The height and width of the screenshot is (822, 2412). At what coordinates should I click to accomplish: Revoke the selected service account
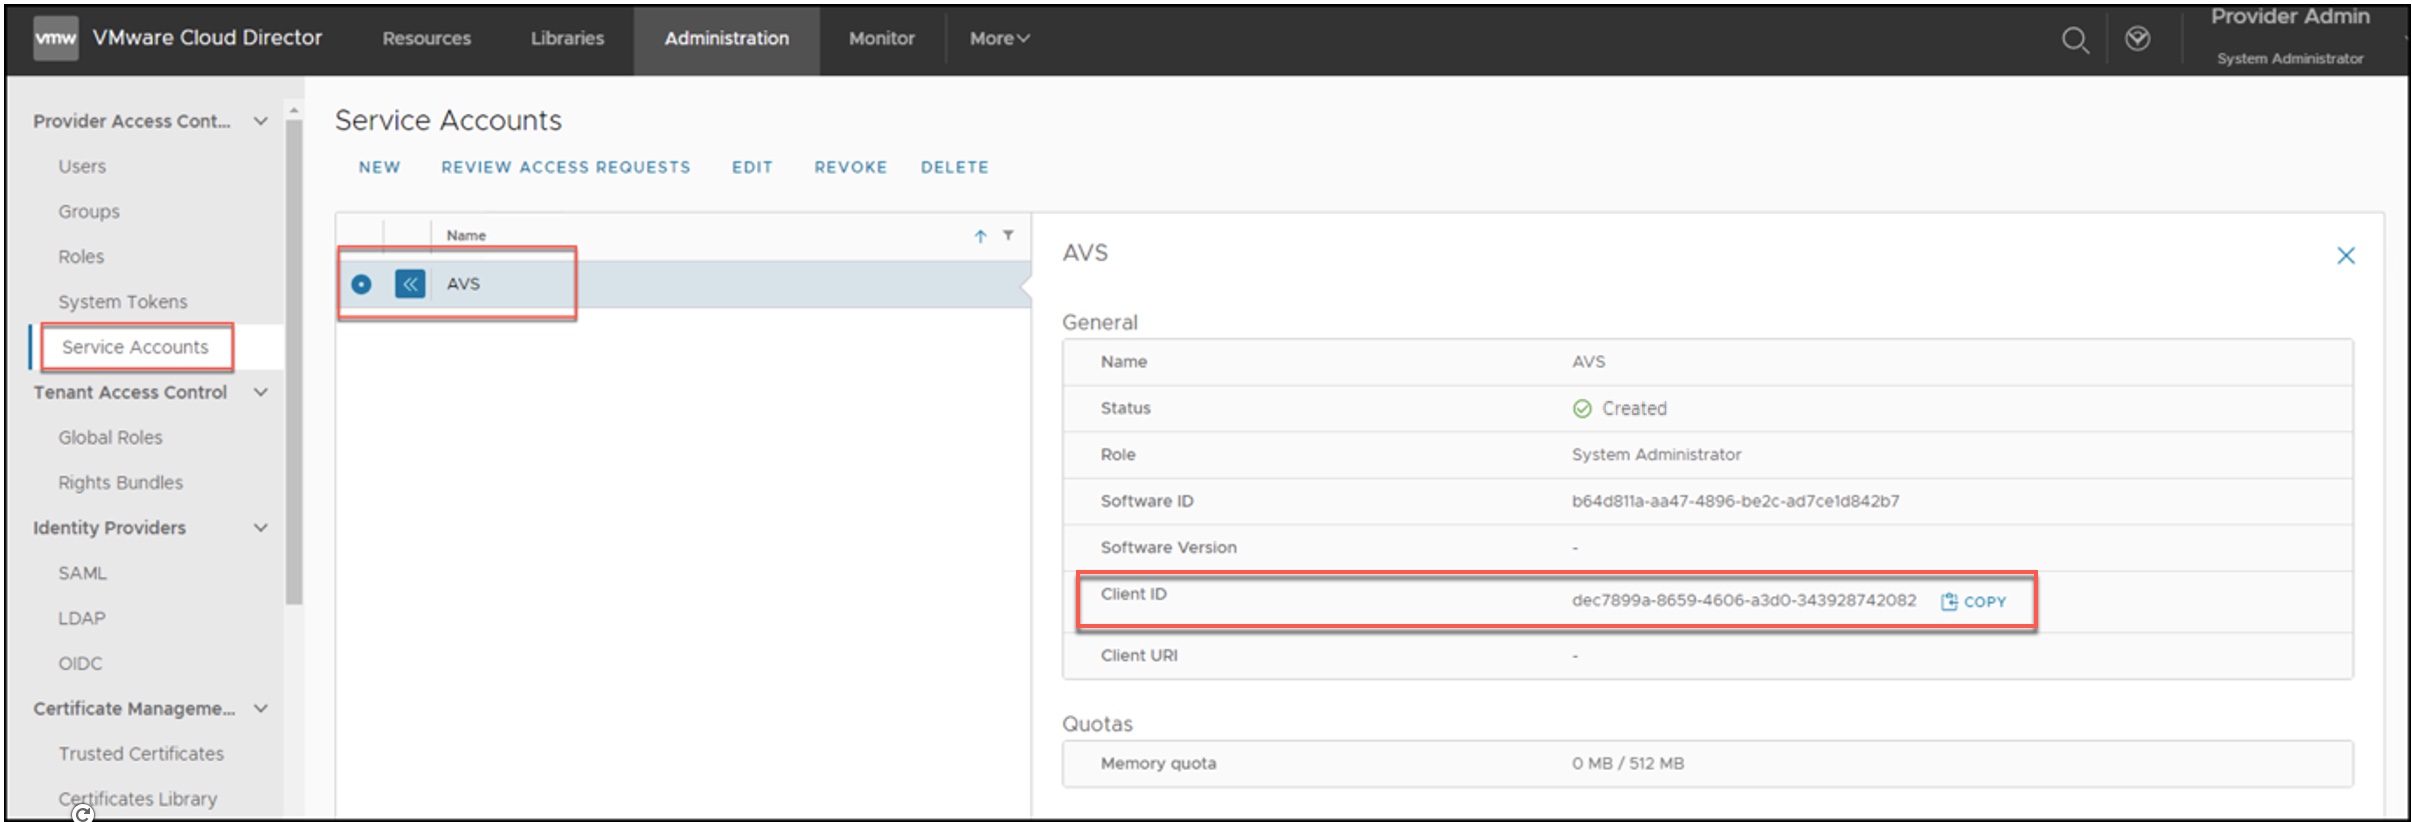(x=850, y=167)
